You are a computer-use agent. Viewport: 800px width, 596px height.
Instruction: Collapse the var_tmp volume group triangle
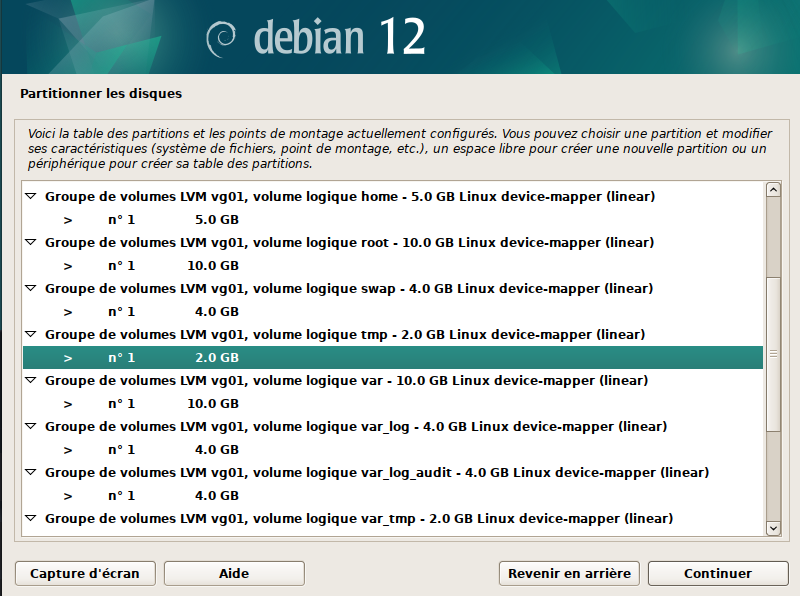pyautogui.click(x=30, y=519)
